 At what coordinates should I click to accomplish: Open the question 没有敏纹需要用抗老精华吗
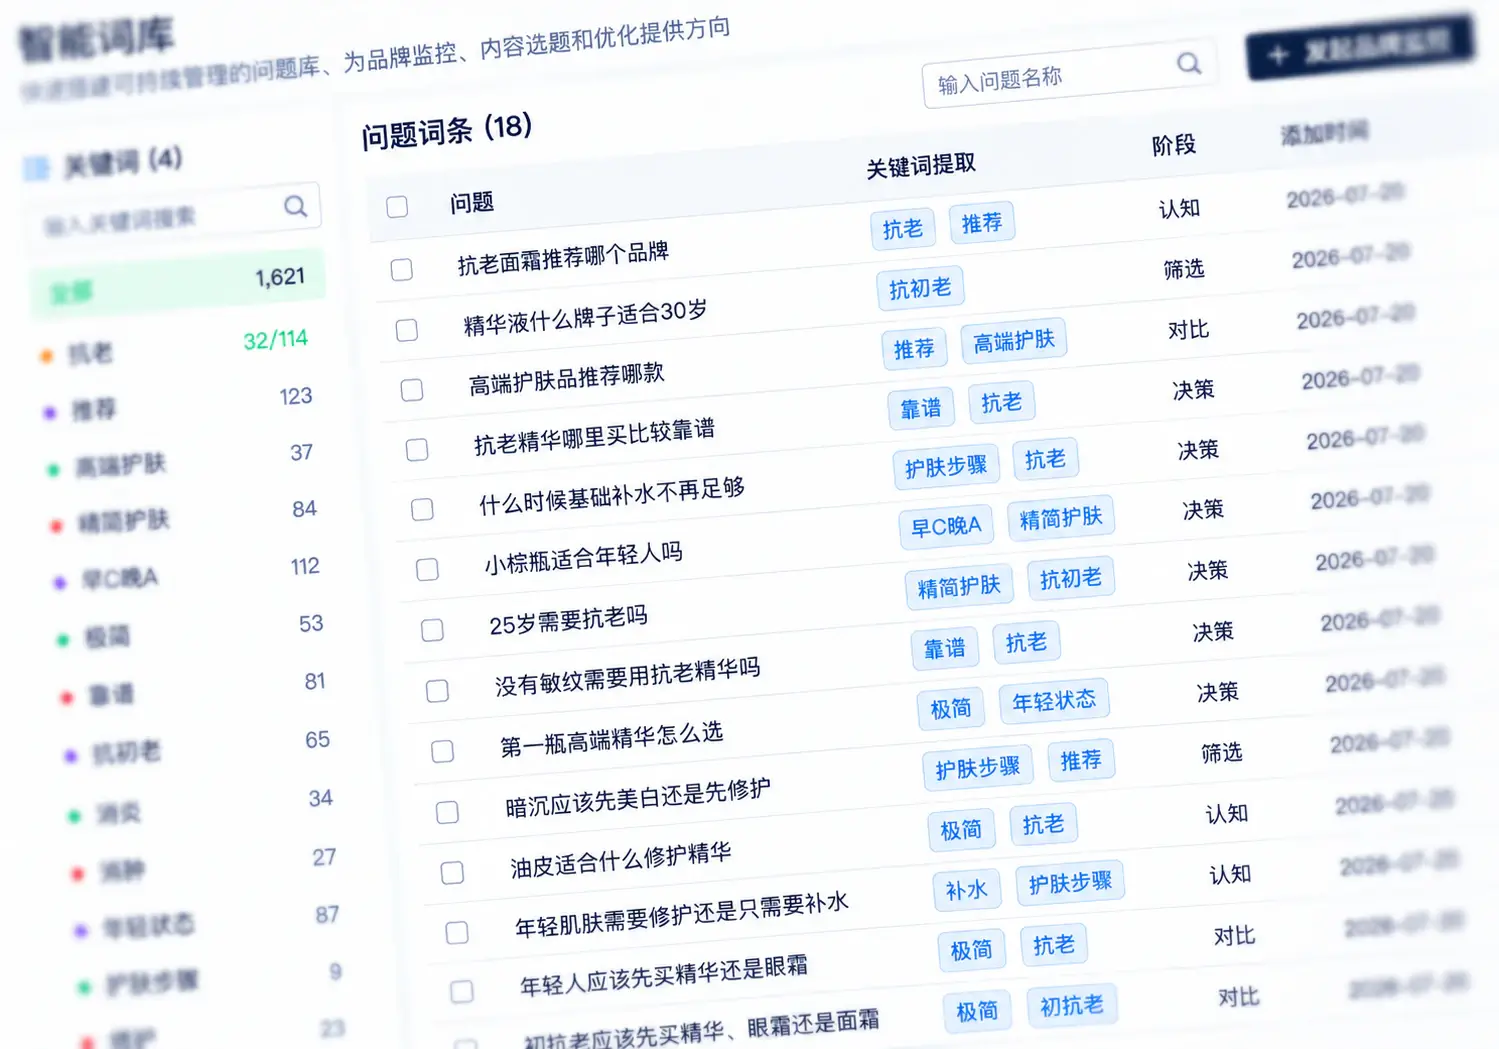[628, 677]
